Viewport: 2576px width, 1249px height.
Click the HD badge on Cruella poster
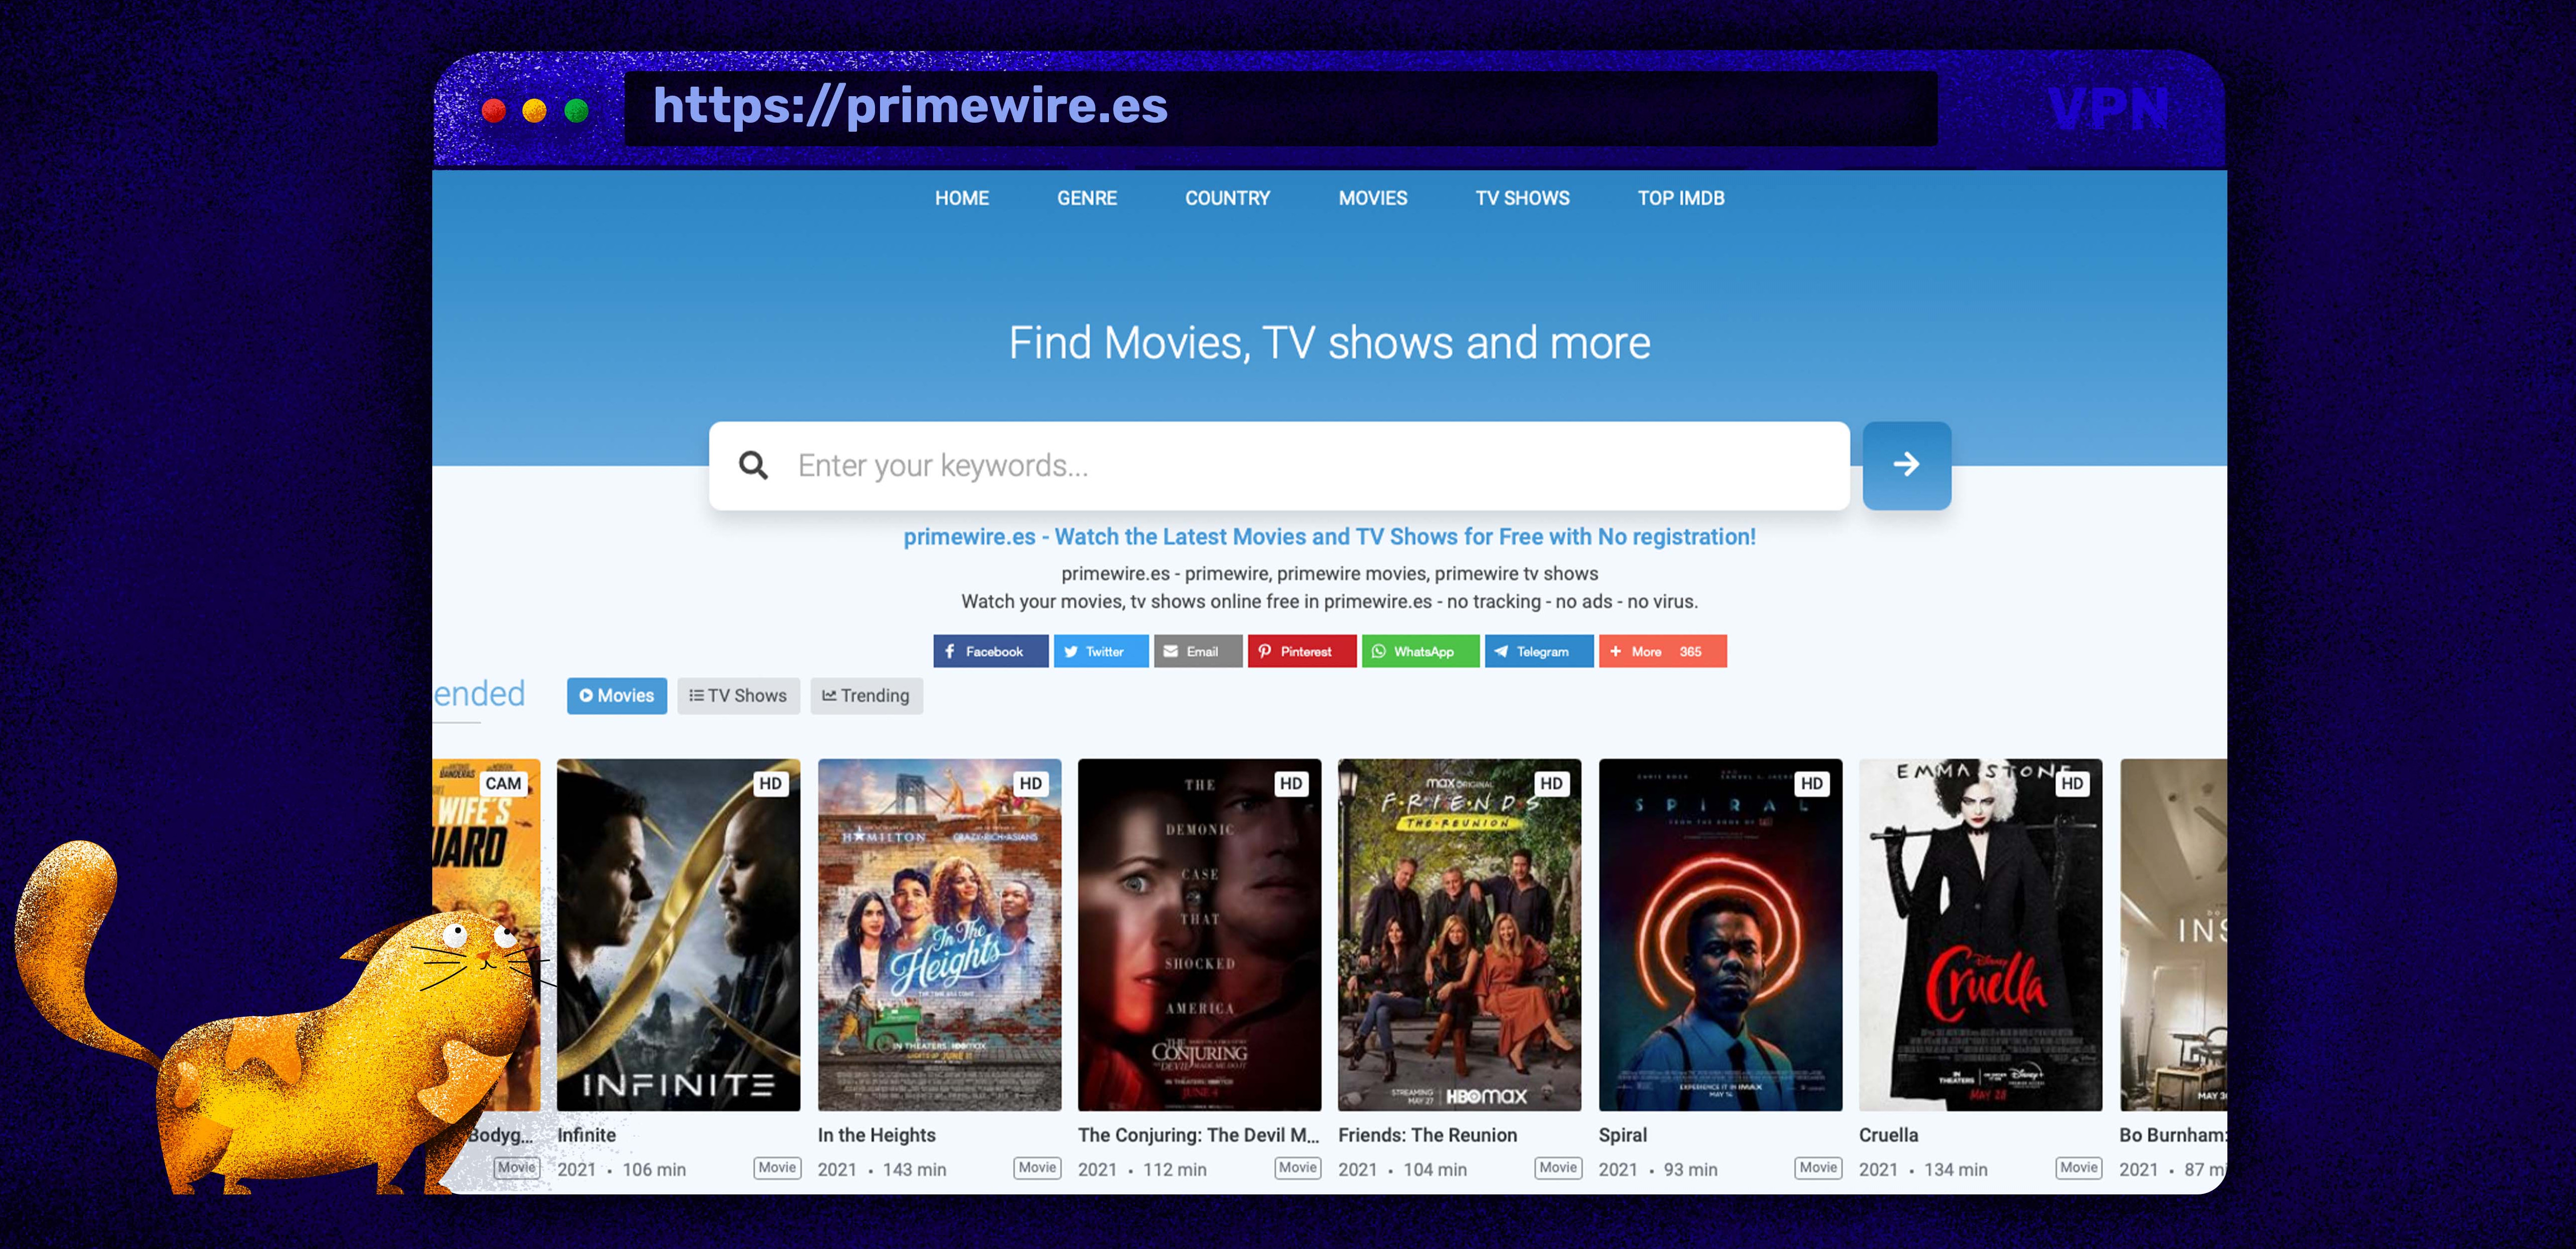(x=2072, y=783)
